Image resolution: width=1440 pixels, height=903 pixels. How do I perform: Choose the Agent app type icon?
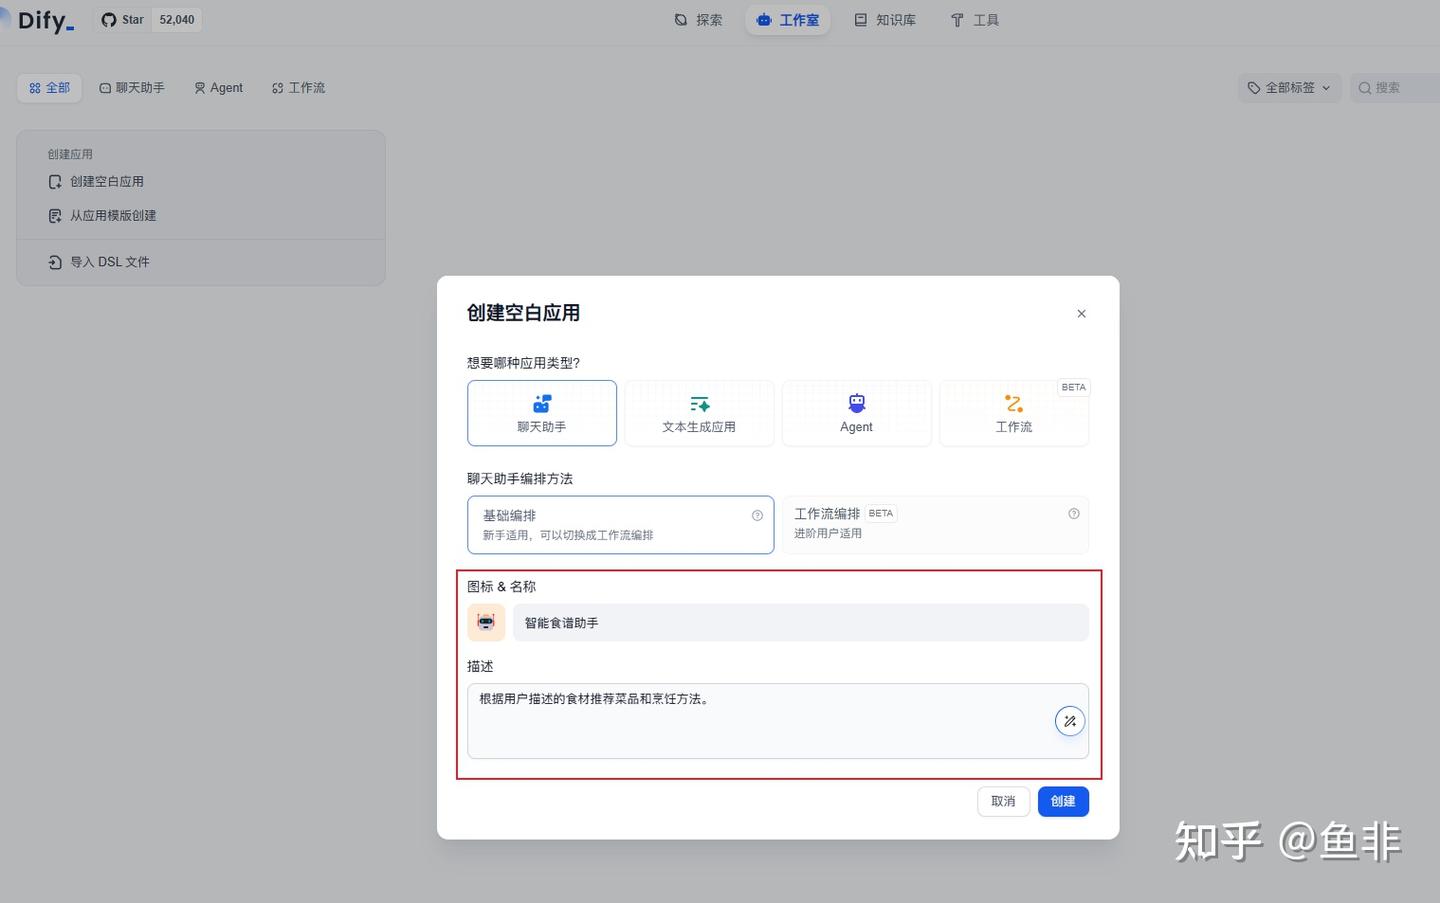click(856, 403)
